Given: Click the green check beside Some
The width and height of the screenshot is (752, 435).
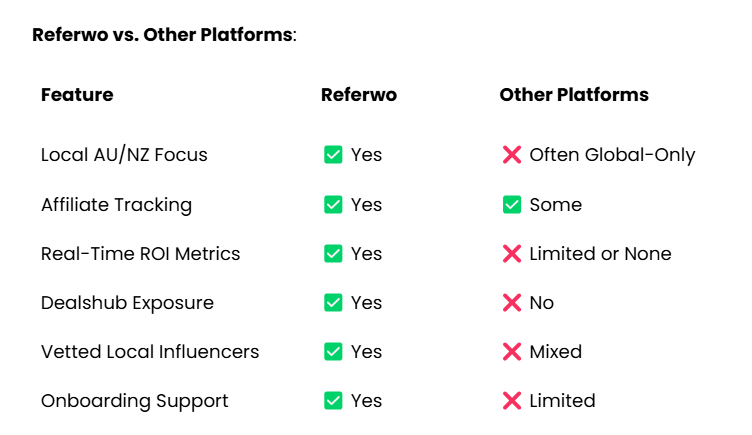Looking at the screenshot, I should point(511,205).
